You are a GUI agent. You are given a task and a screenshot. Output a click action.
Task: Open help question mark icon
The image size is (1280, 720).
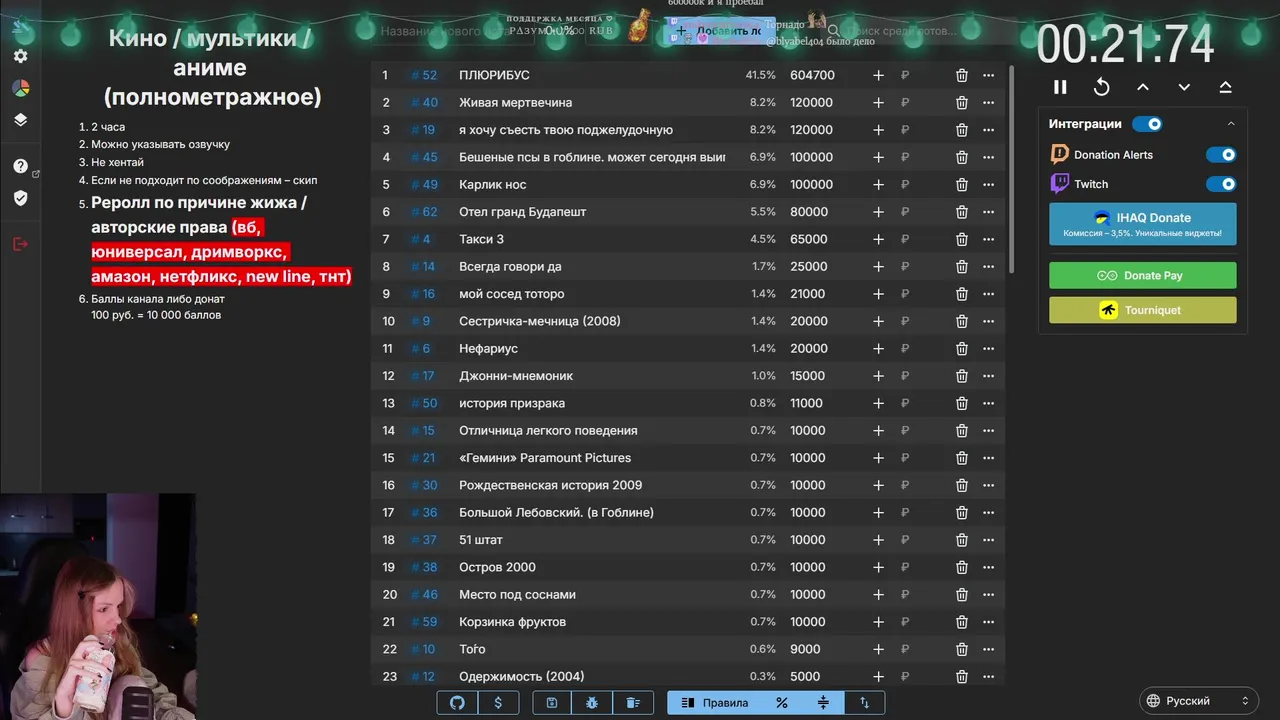point(20,166)
